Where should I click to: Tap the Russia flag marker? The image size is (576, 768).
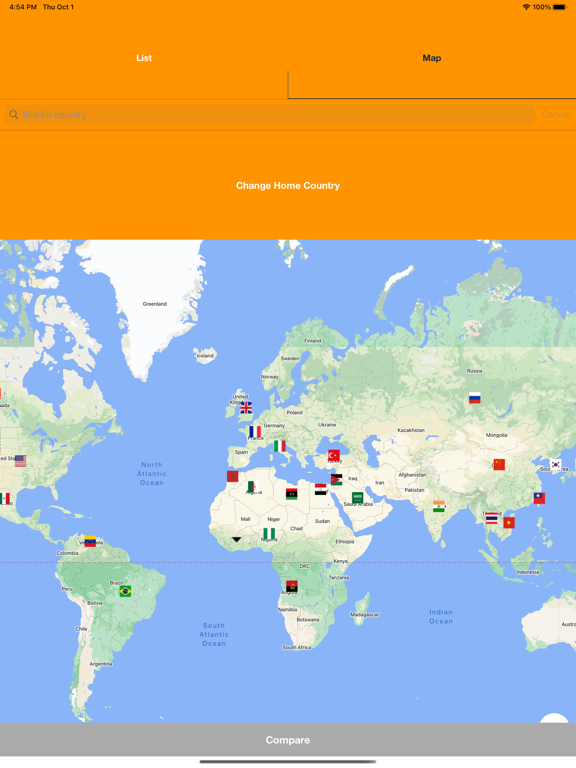coord(475,398)
